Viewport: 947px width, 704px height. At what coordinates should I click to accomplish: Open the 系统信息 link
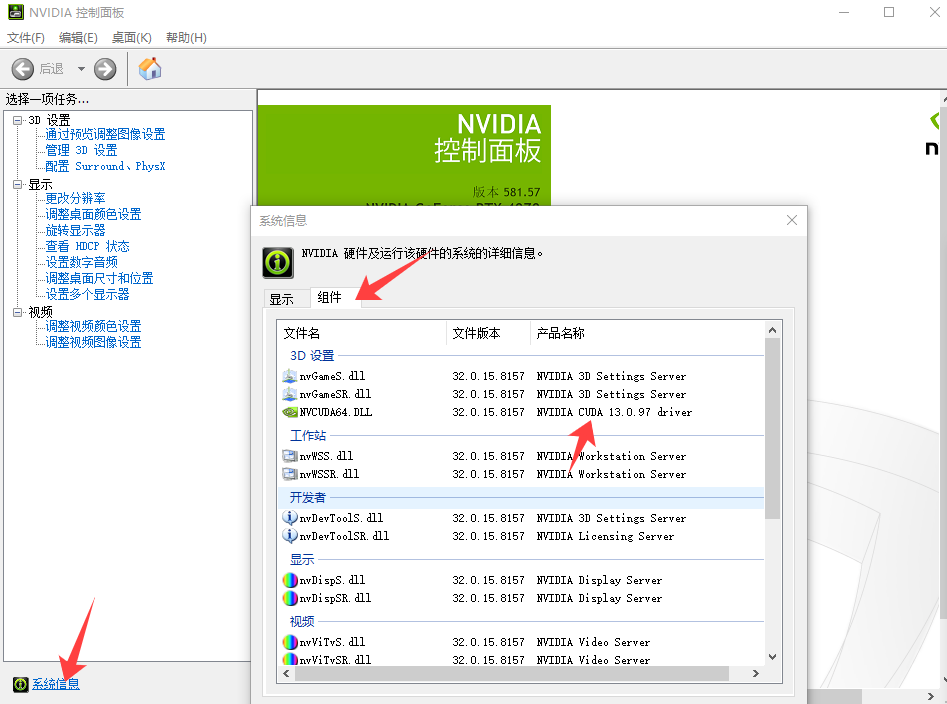(55, 684)
